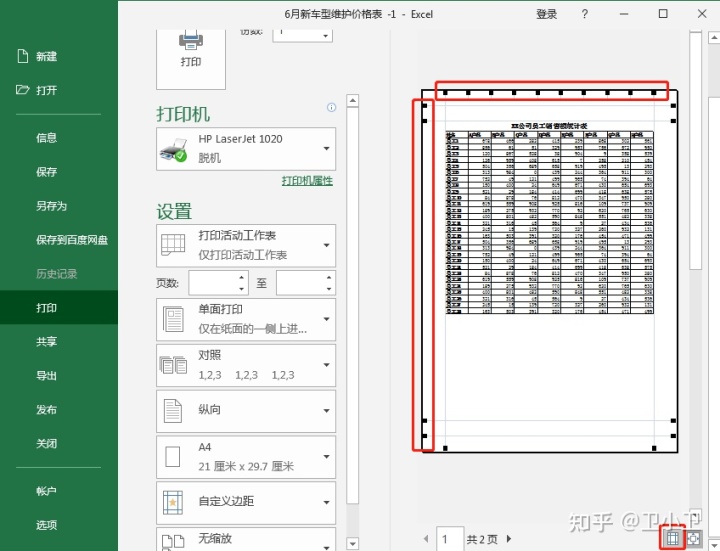This screenshot has width=720, height=551.
Task: Click the settings panel scroll up arrow
Action: tap(352, 101)
